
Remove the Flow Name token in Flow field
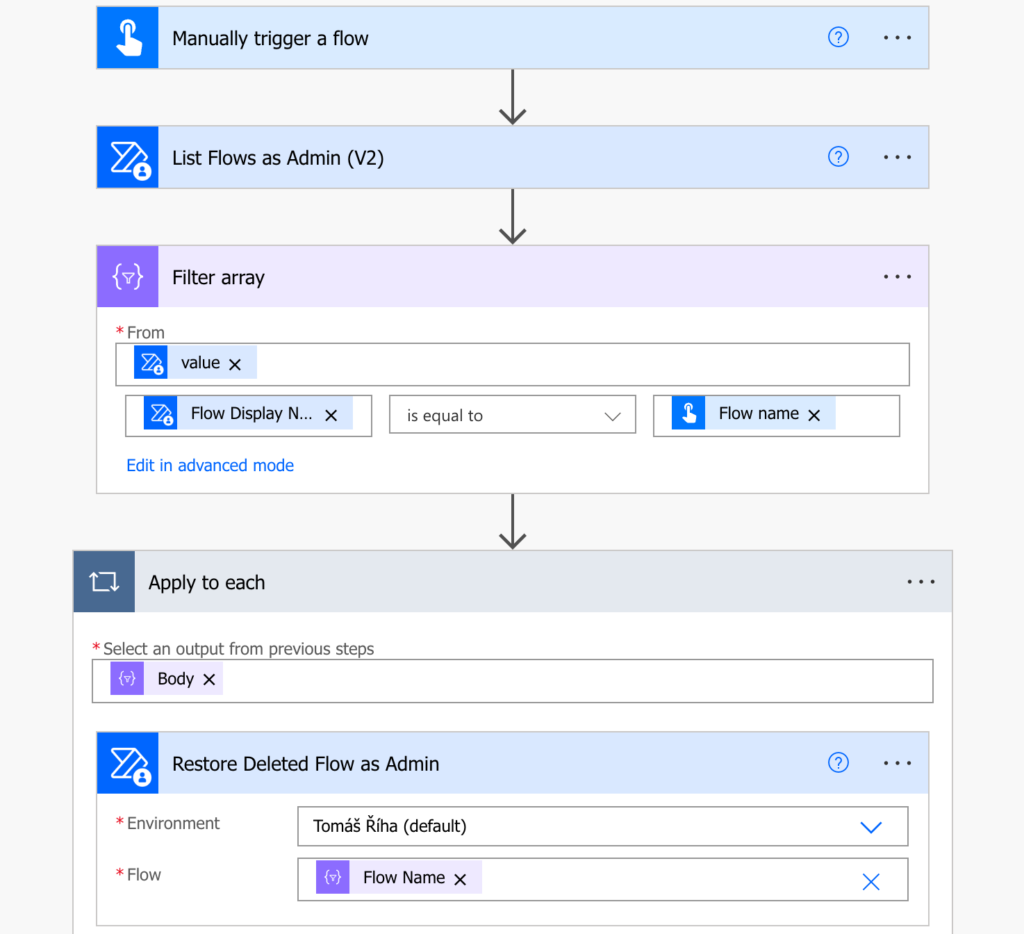[x=460, y=880]
